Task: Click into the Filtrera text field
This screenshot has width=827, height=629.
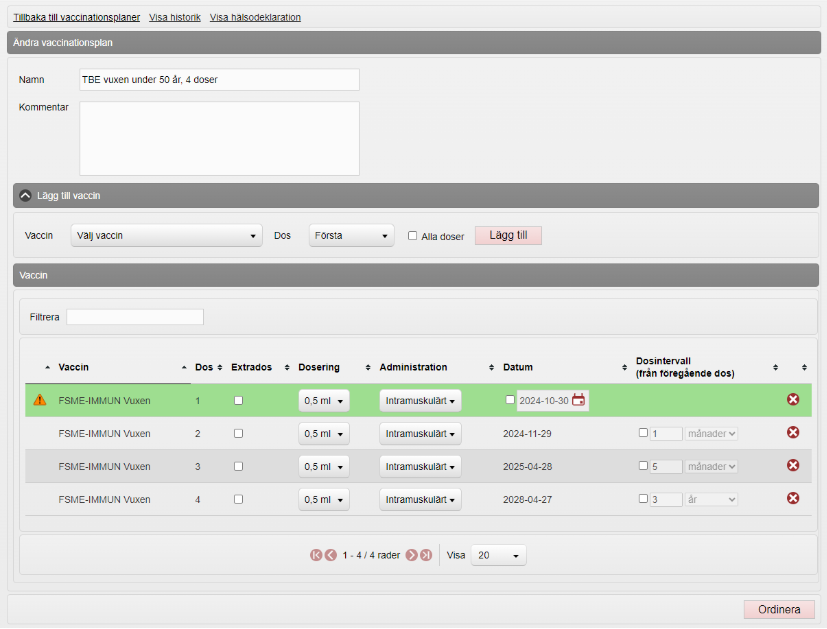Action: point(135,317)
